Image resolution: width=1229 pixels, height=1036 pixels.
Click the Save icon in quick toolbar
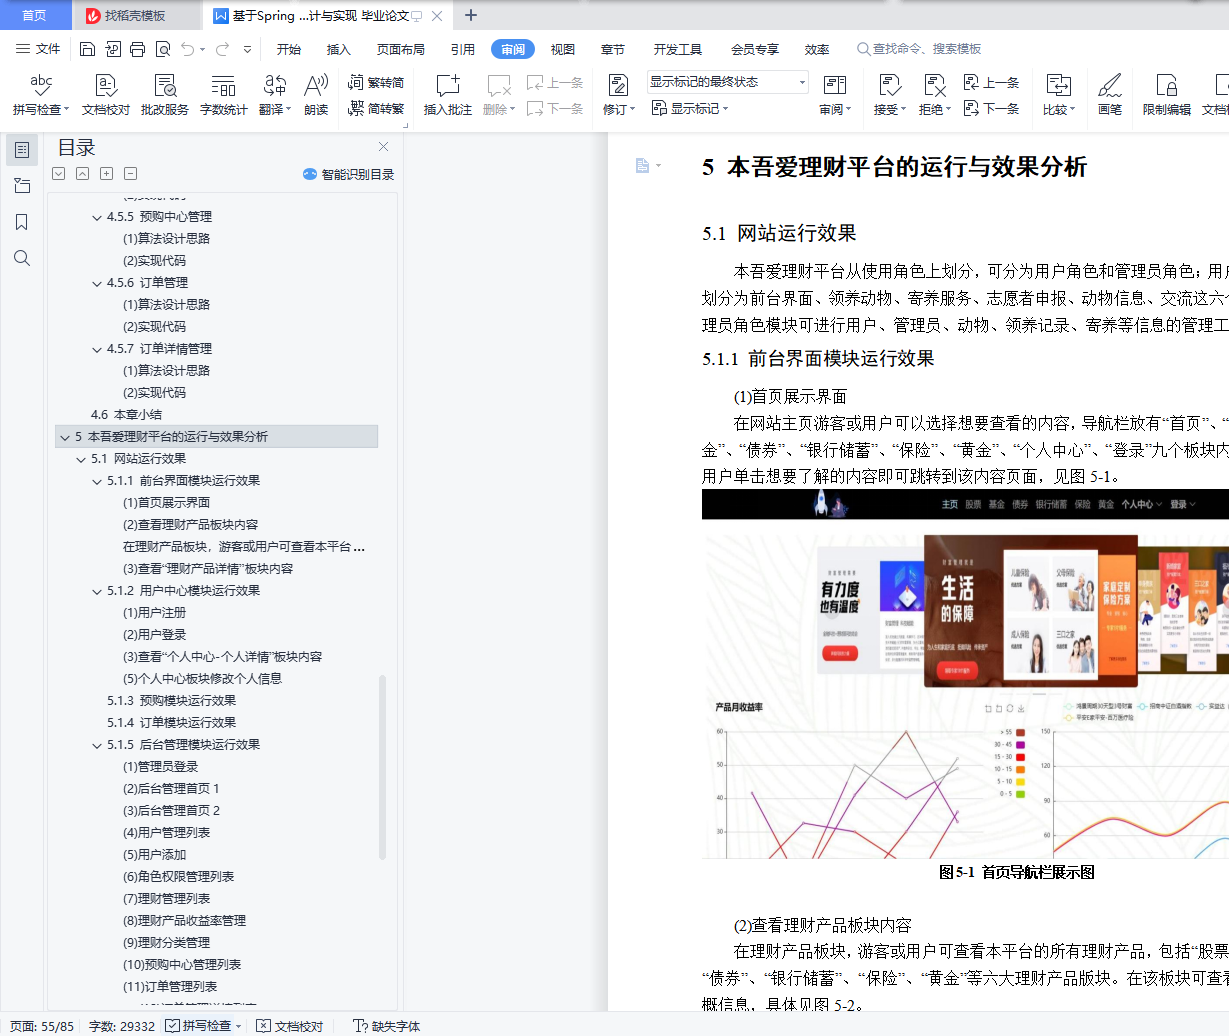87,49
